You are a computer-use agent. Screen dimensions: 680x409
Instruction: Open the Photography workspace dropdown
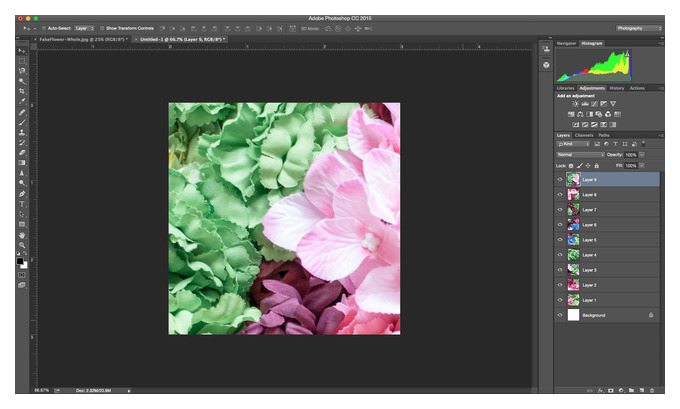pos(639,28)
